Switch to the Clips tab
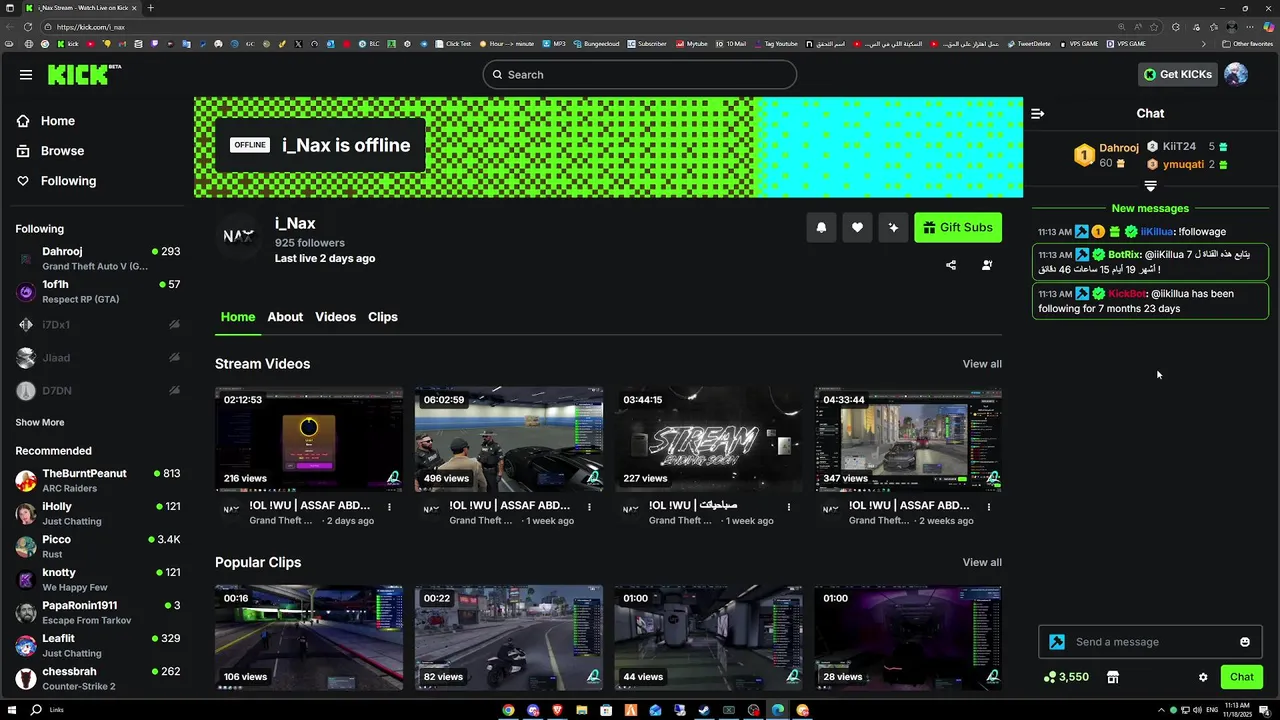The image size is (1280, 720). coord(383,316)
